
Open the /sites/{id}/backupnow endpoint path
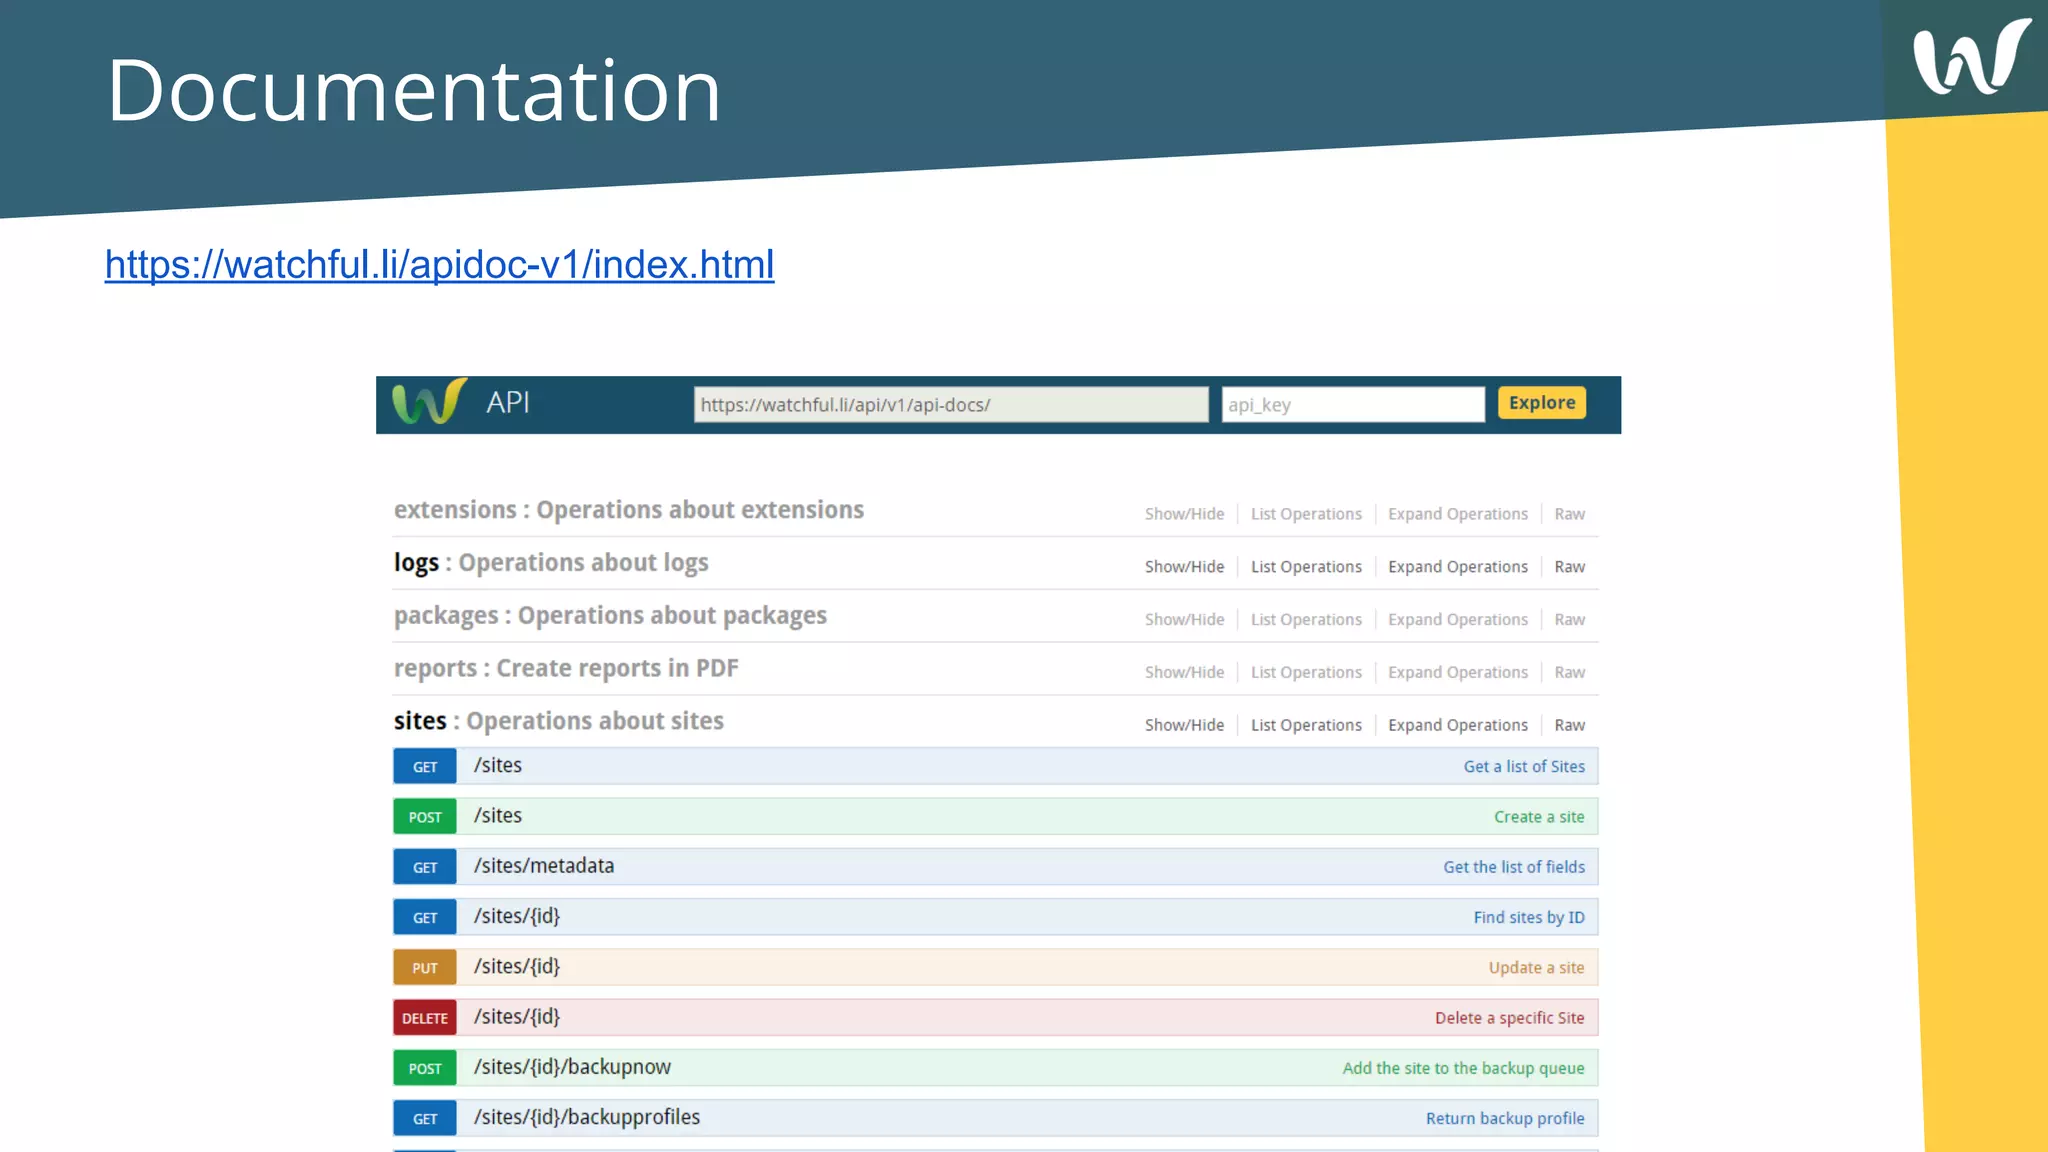572,1067
